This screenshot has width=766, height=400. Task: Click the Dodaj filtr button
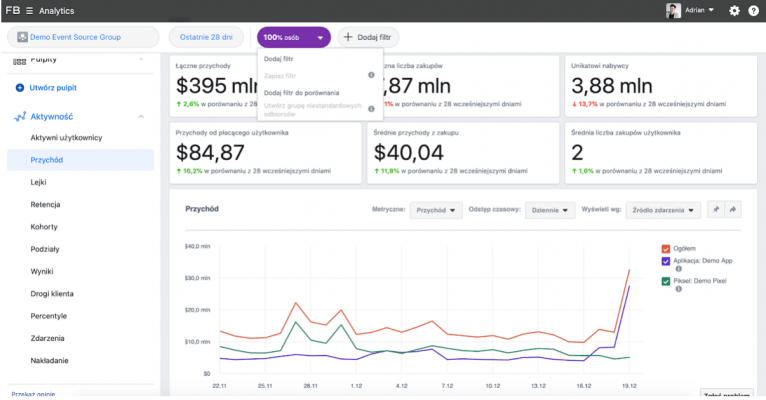[x=367, y=37]
